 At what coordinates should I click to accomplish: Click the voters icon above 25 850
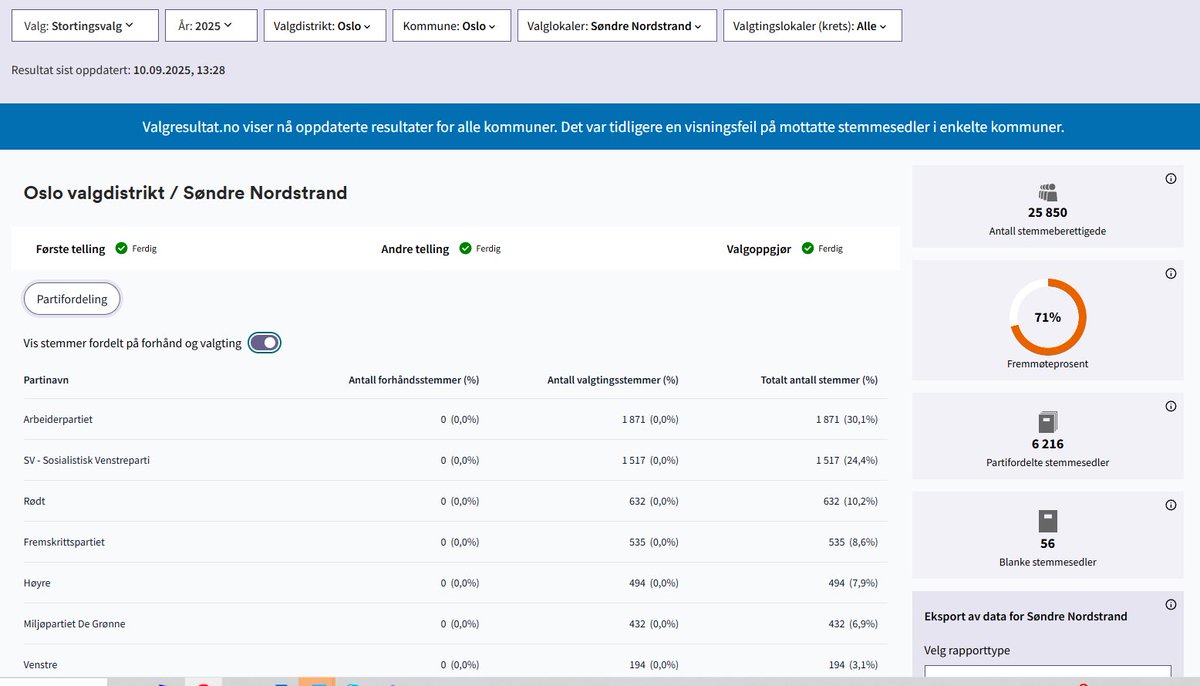[x=1047, y=193]
